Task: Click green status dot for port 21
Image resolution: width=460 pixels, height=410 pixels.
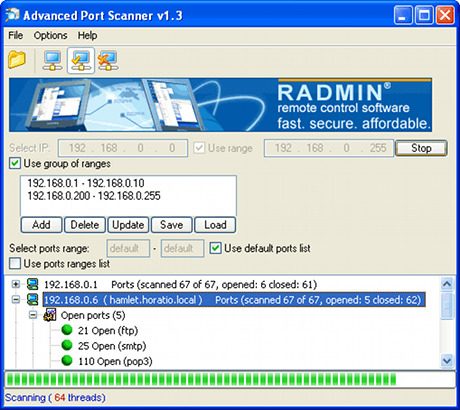Action: coord(67,330)
